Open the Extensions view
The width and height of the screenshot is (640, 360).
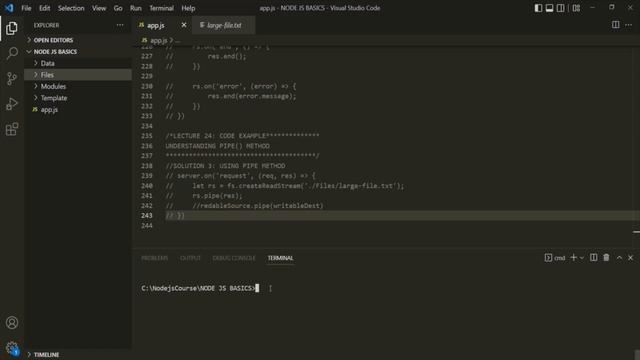coord(12,129)
